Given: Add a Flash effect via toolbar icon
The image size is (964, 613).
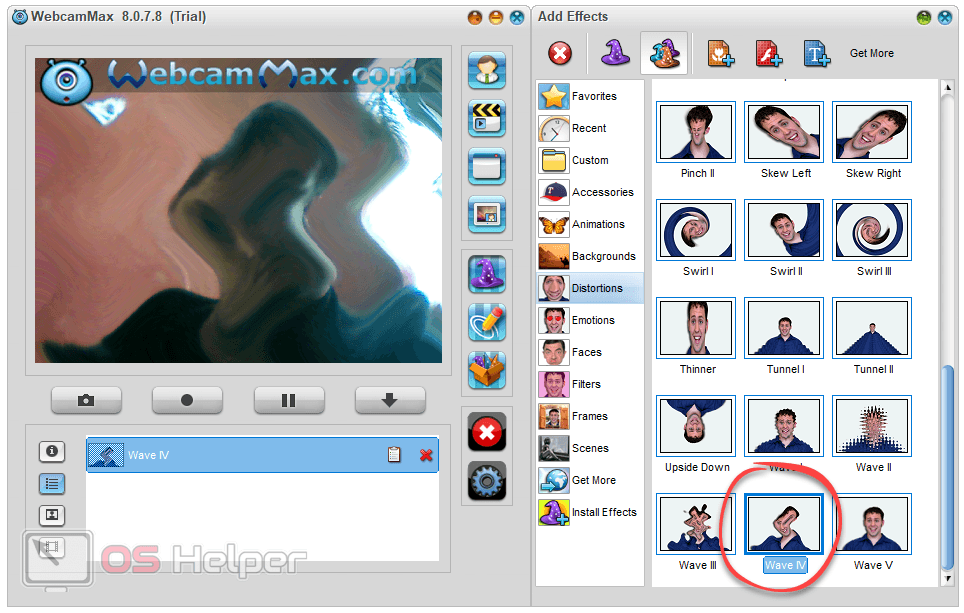Looking at the screenshot, I should (768, 53).
